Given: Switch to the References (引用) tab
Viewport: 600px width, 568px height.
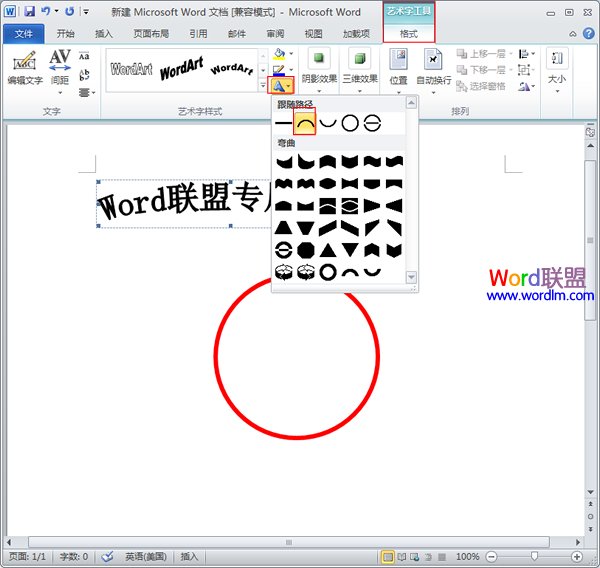Looking at the screenshot, I should [x=198, y=34].
